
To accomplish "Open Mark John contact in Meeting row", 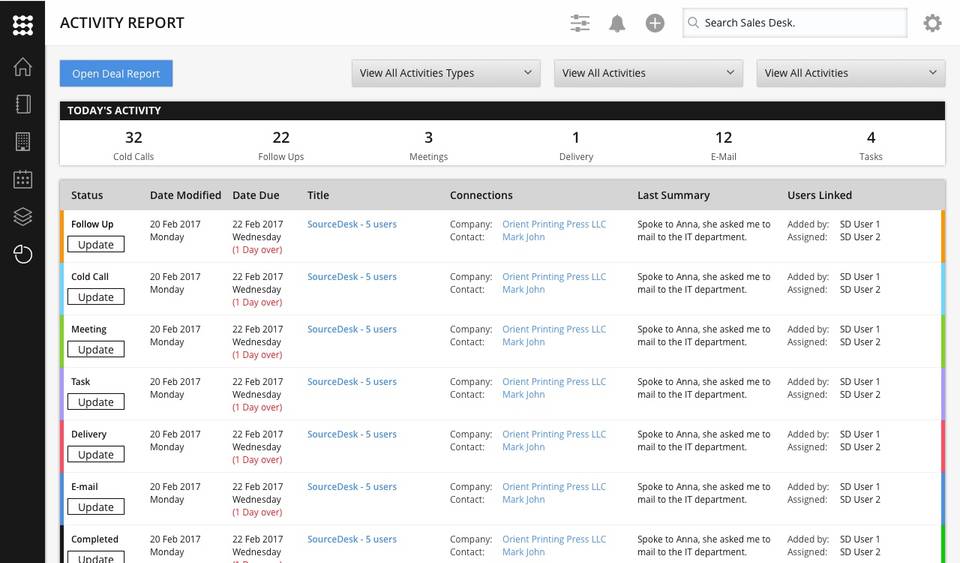I will (523, 342).
